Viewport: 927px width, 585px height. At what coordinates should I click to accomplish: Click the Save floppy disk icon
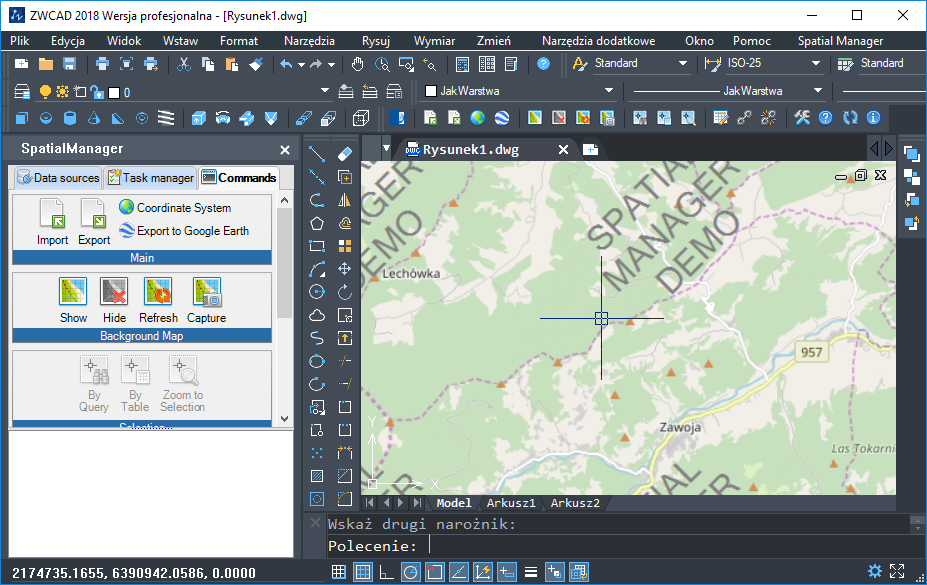70,64
